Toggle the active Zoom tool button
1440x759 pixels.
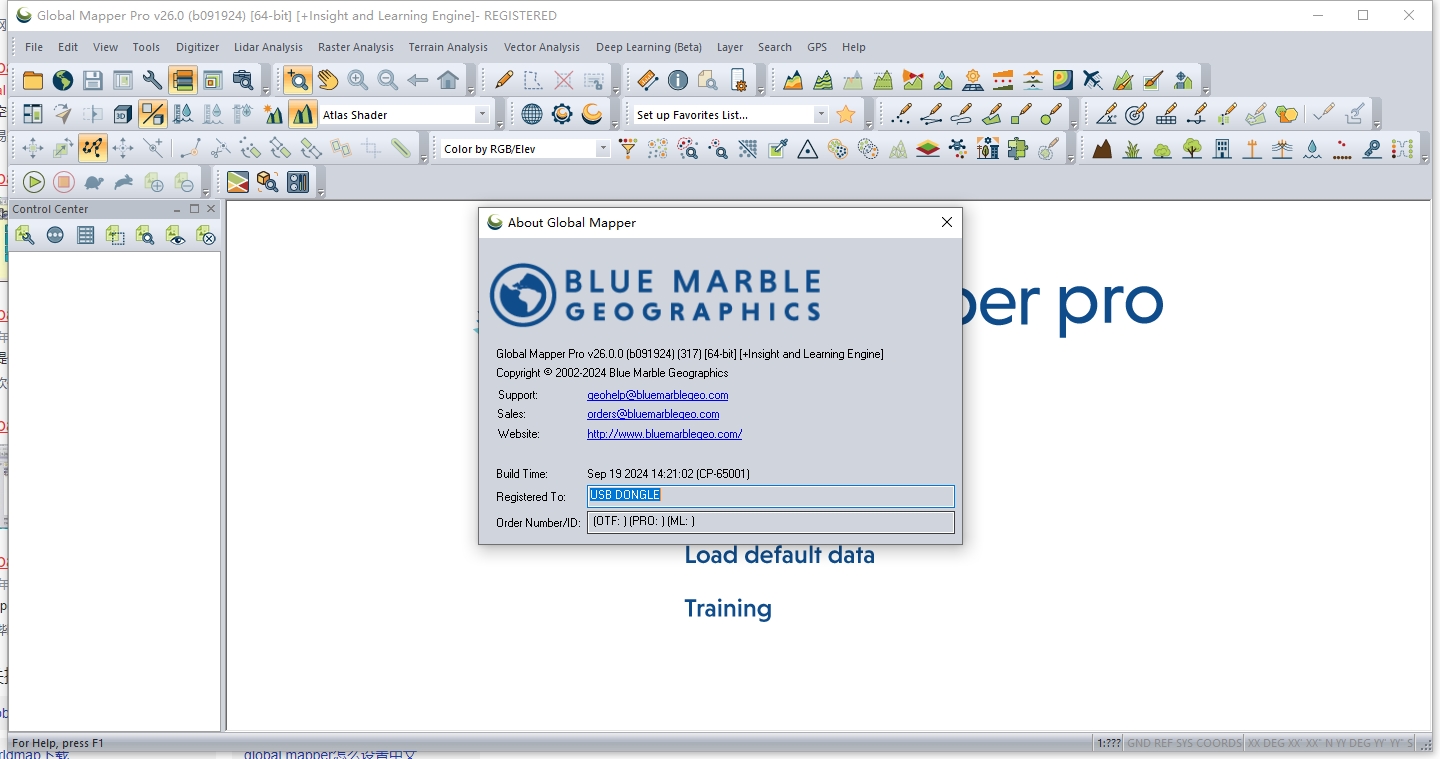(298, 81)
